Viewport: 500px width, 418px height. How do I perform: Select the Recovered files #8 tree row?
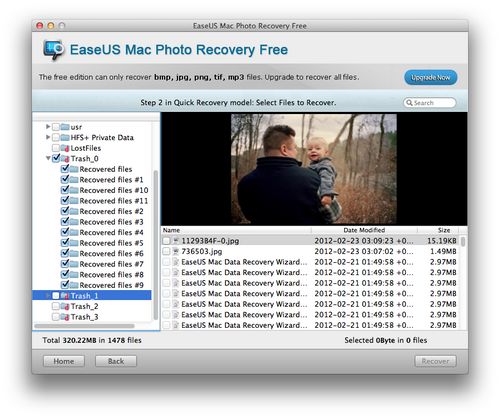tap(92, 275)
